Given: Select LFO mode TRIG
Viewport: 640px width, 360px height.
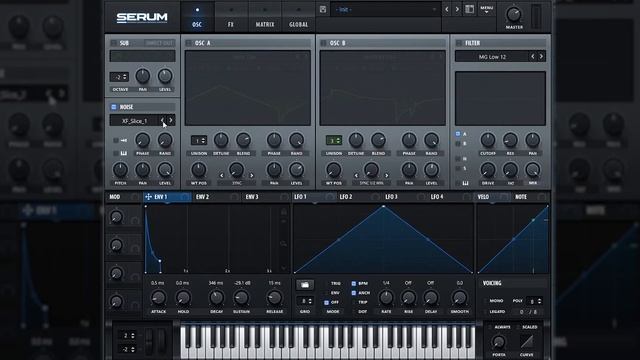Looking at the screenshot, I should [326, 283].
